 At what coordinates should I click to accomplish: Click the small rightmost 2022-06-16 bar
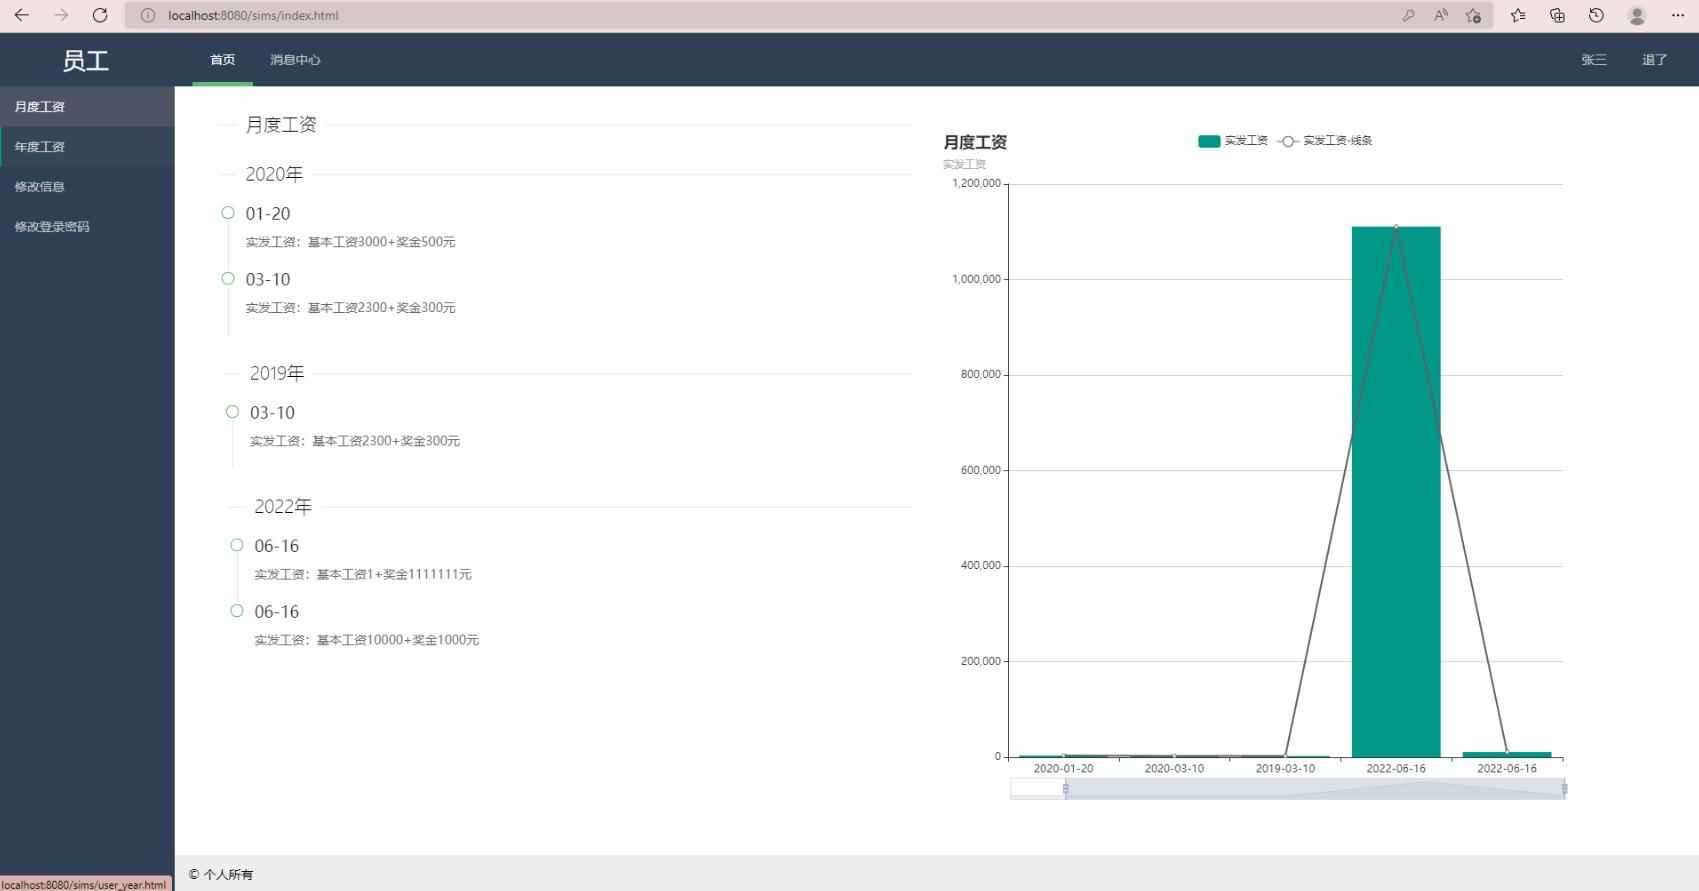[x=1507, y=754]
